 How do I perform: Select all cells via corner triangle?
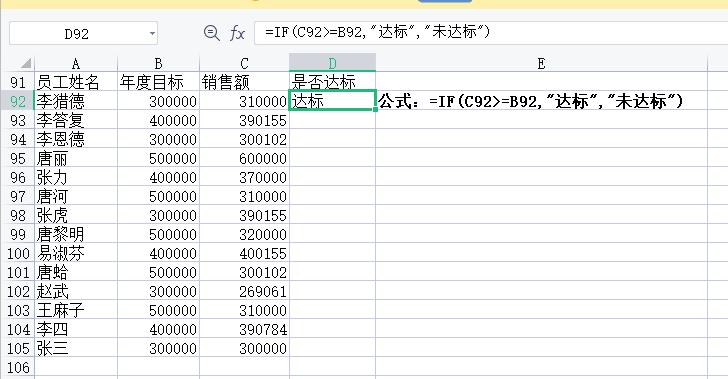(25, 63)
